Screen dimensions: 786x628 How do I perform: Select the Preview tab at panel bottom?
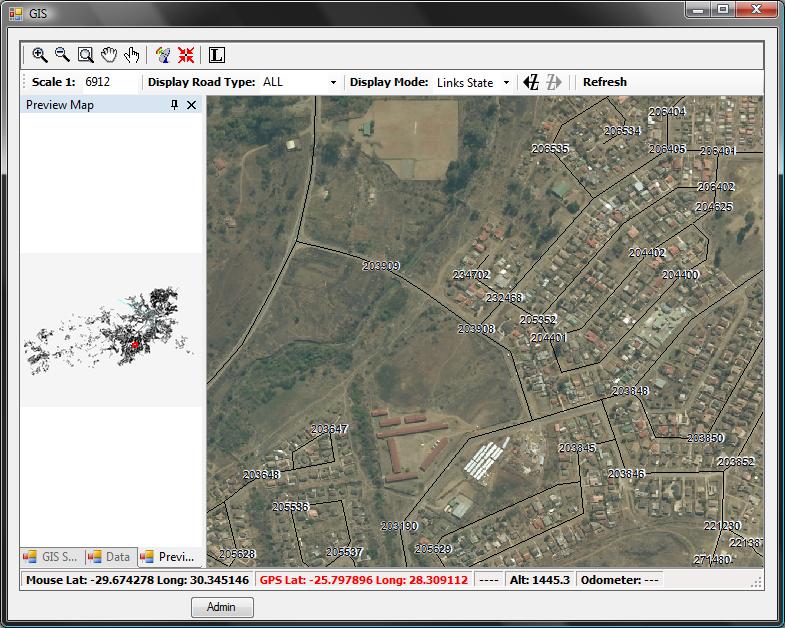pos(168,557)
